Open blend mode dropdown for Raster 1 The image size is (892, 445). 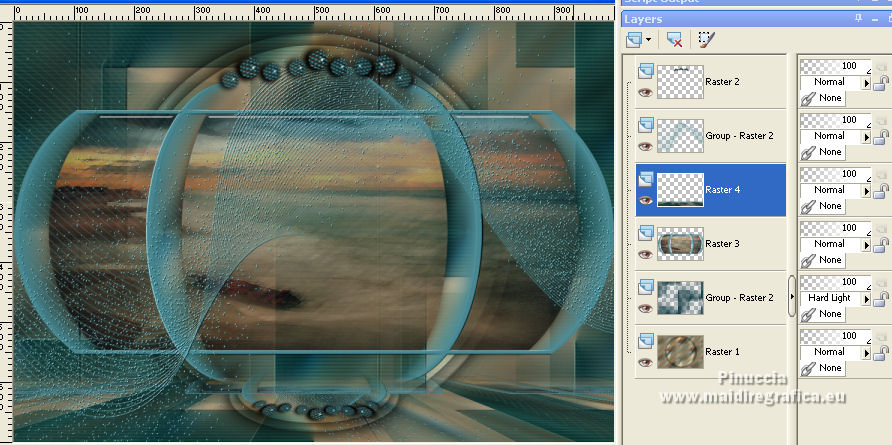pyautogui.click(x=867, y=352)
